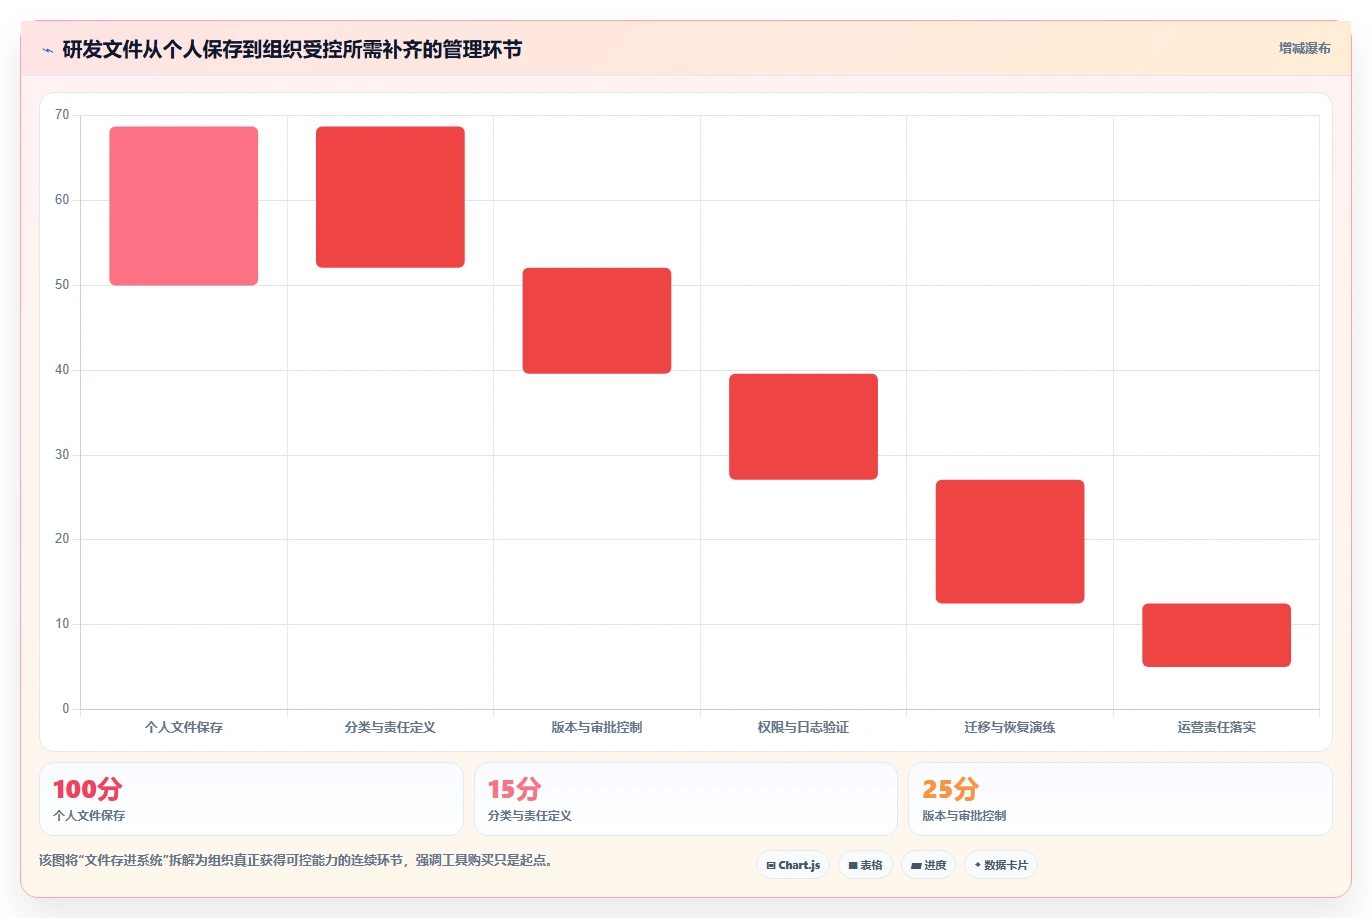The width and height of the screenshot is (1372, 918).
Task: Click x-axis label 版本与审批控制
Action: pyautogui.click(x=597, y=727)
